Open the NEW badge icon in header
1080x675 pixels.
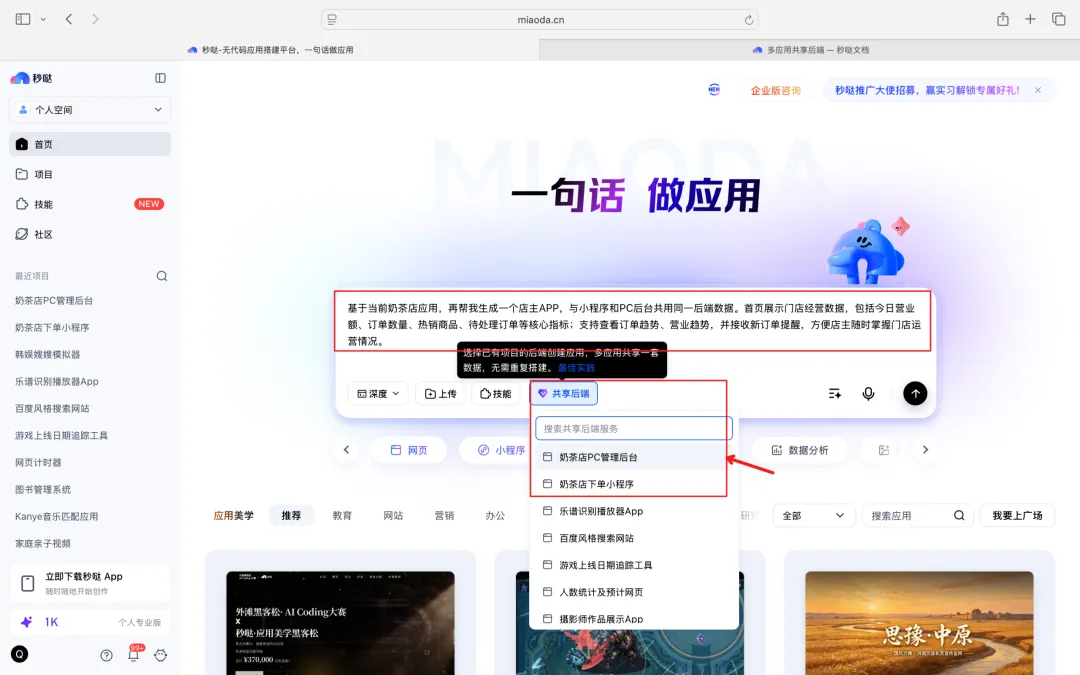click(714, 90)
